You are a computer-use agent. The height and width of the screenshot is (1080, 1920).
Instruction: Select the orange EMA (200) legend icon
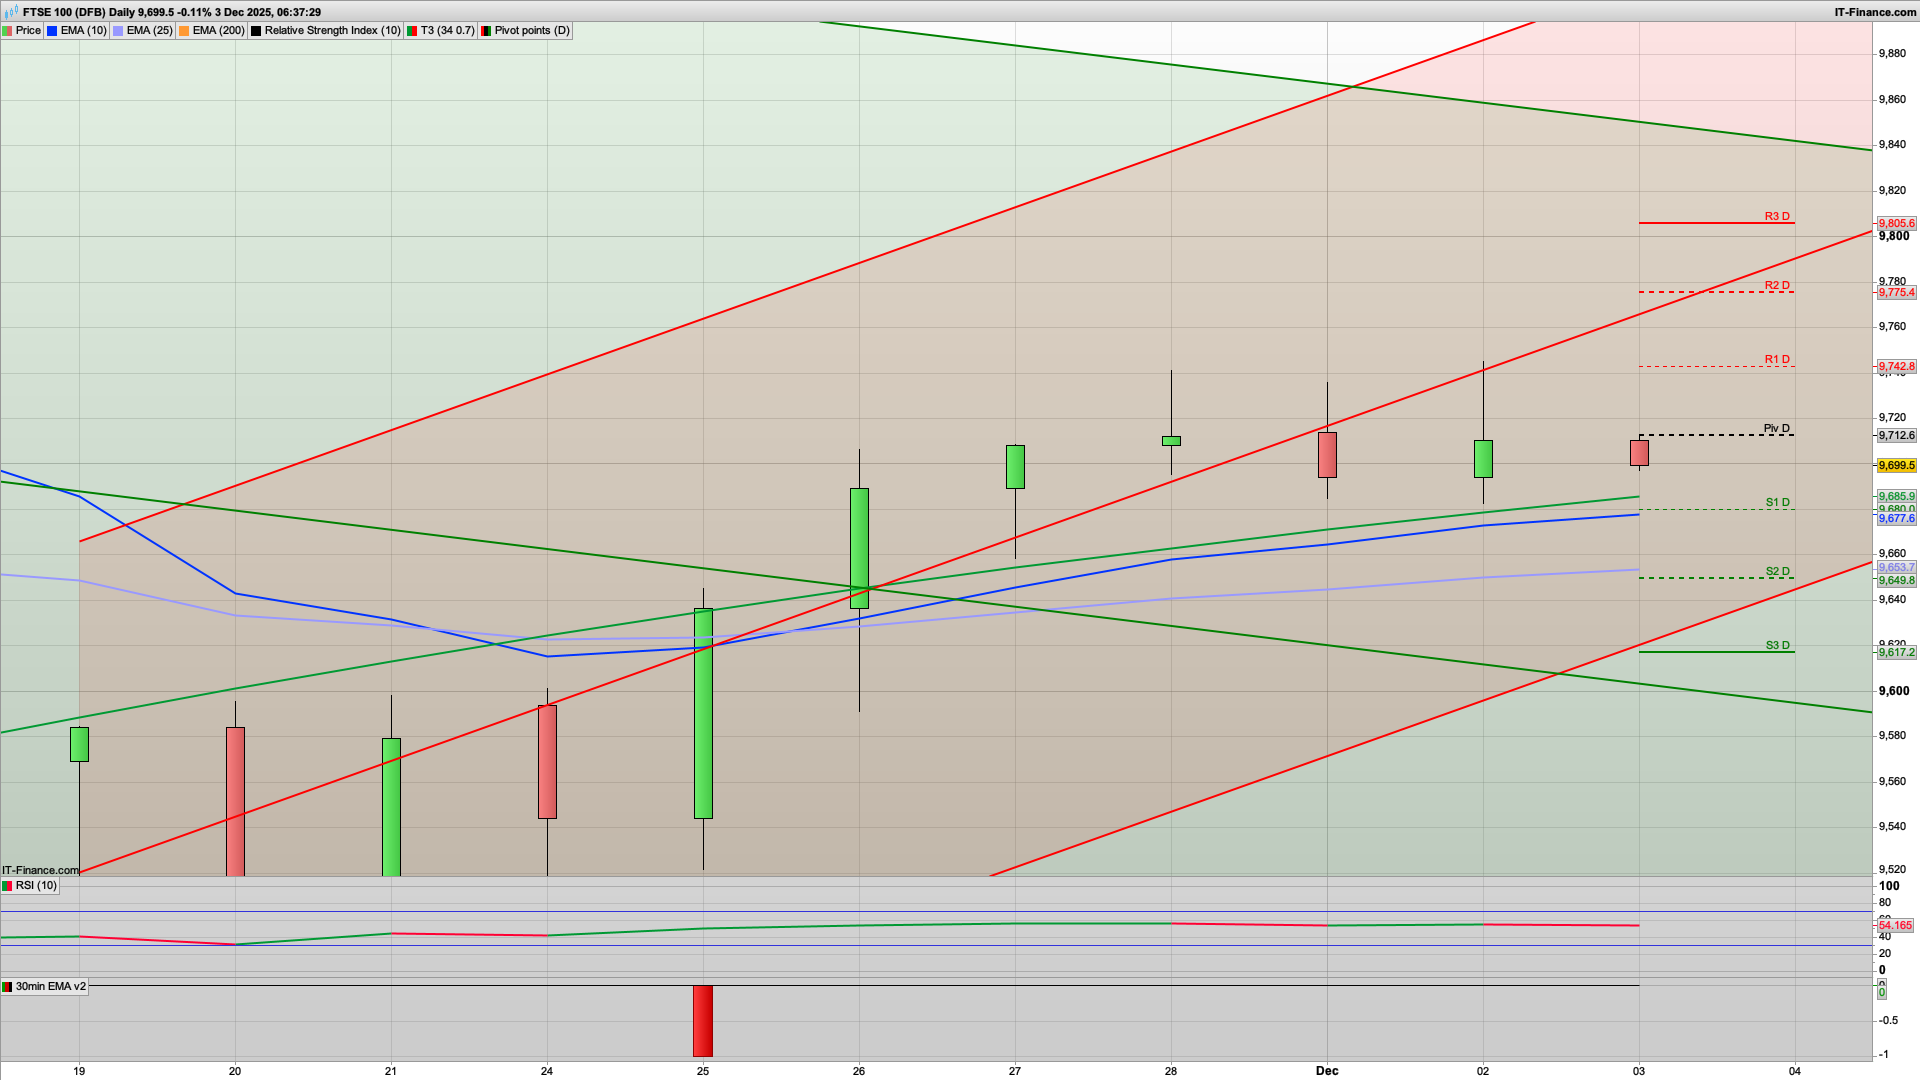[184, 30]
